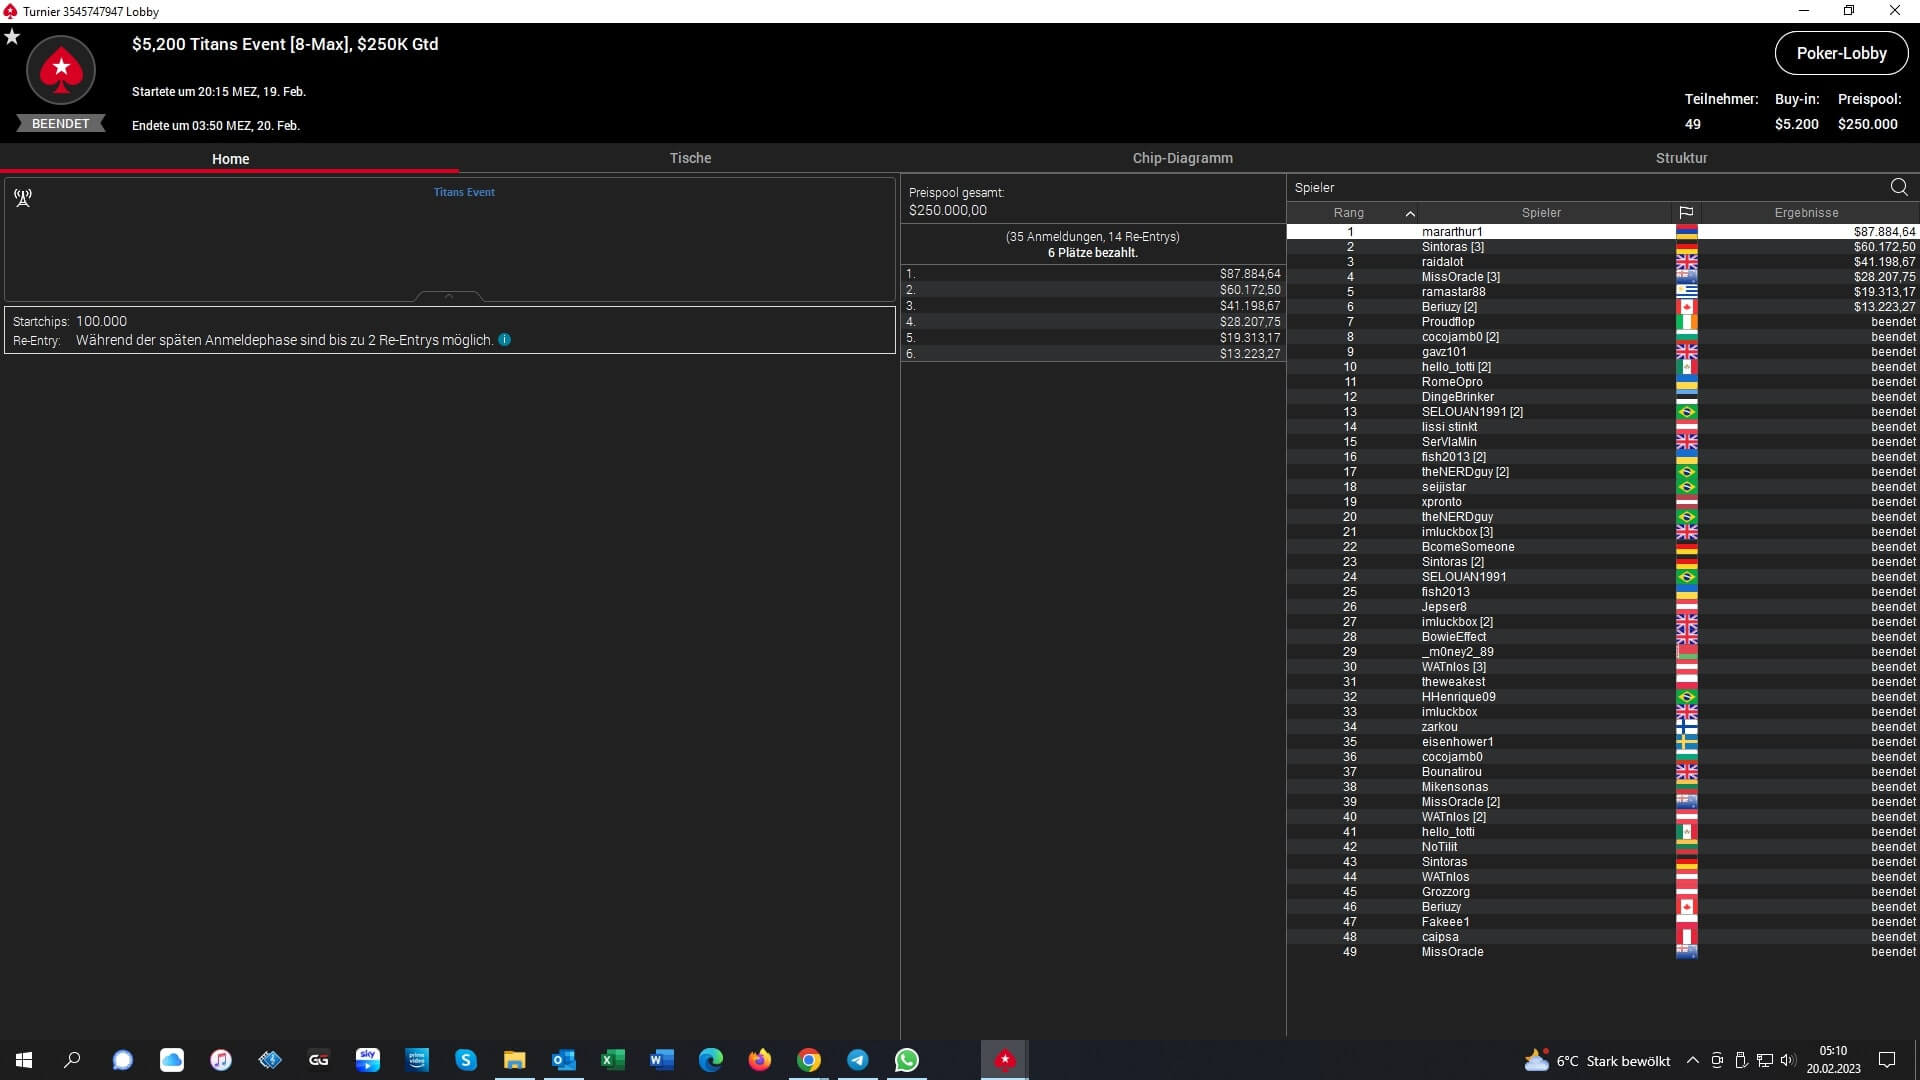Open Microsoft Edge from taskbar

point(711,1060)
